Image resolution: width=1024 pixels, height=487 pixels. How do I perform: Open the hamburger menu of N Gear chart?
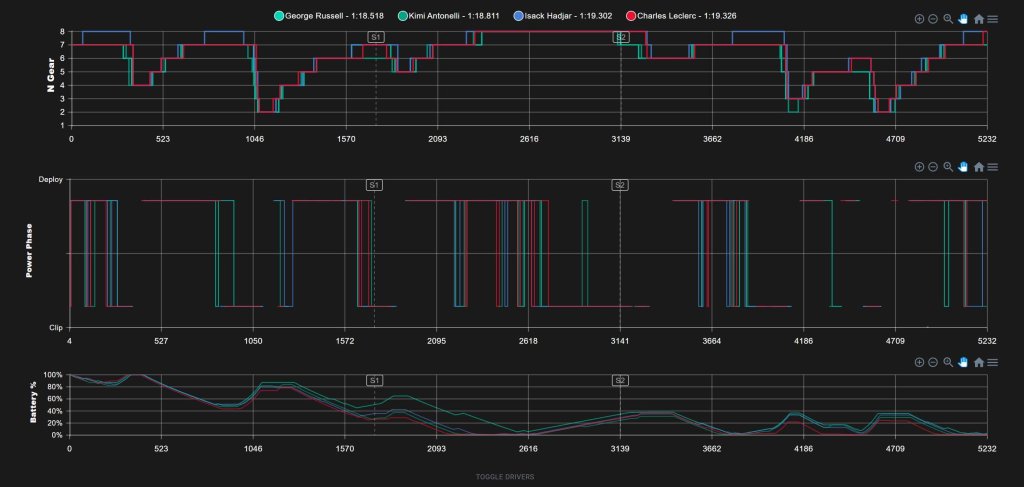pos(993,20)
